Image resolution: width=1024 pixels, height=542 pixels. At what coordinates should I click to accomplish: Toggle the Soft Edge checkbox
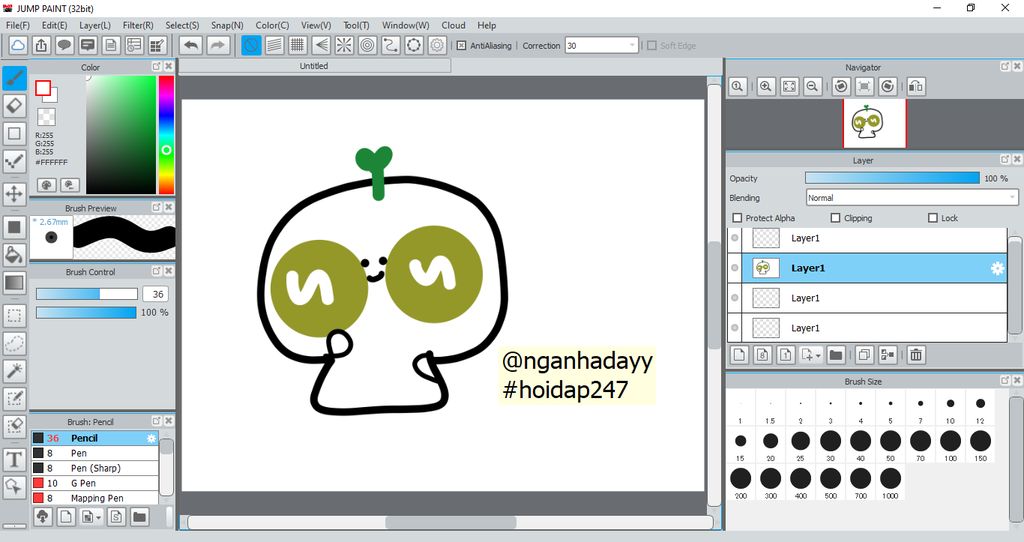[651, 46]
